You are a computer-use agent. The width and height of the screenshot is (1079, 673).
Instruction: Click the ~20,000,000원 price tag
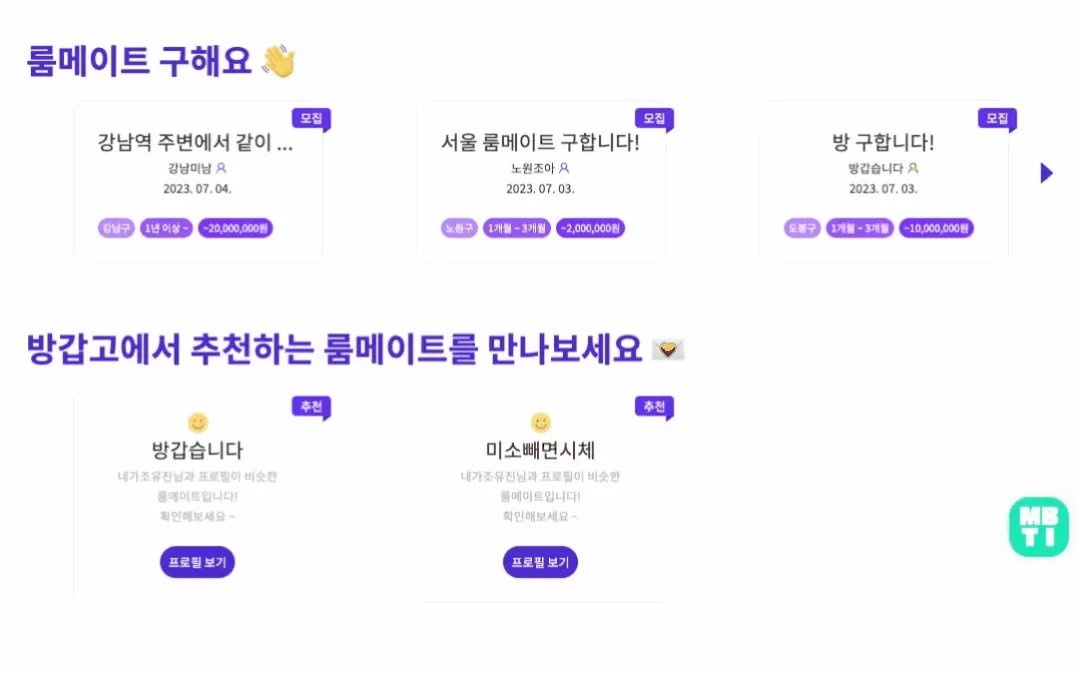pos(236,228)
